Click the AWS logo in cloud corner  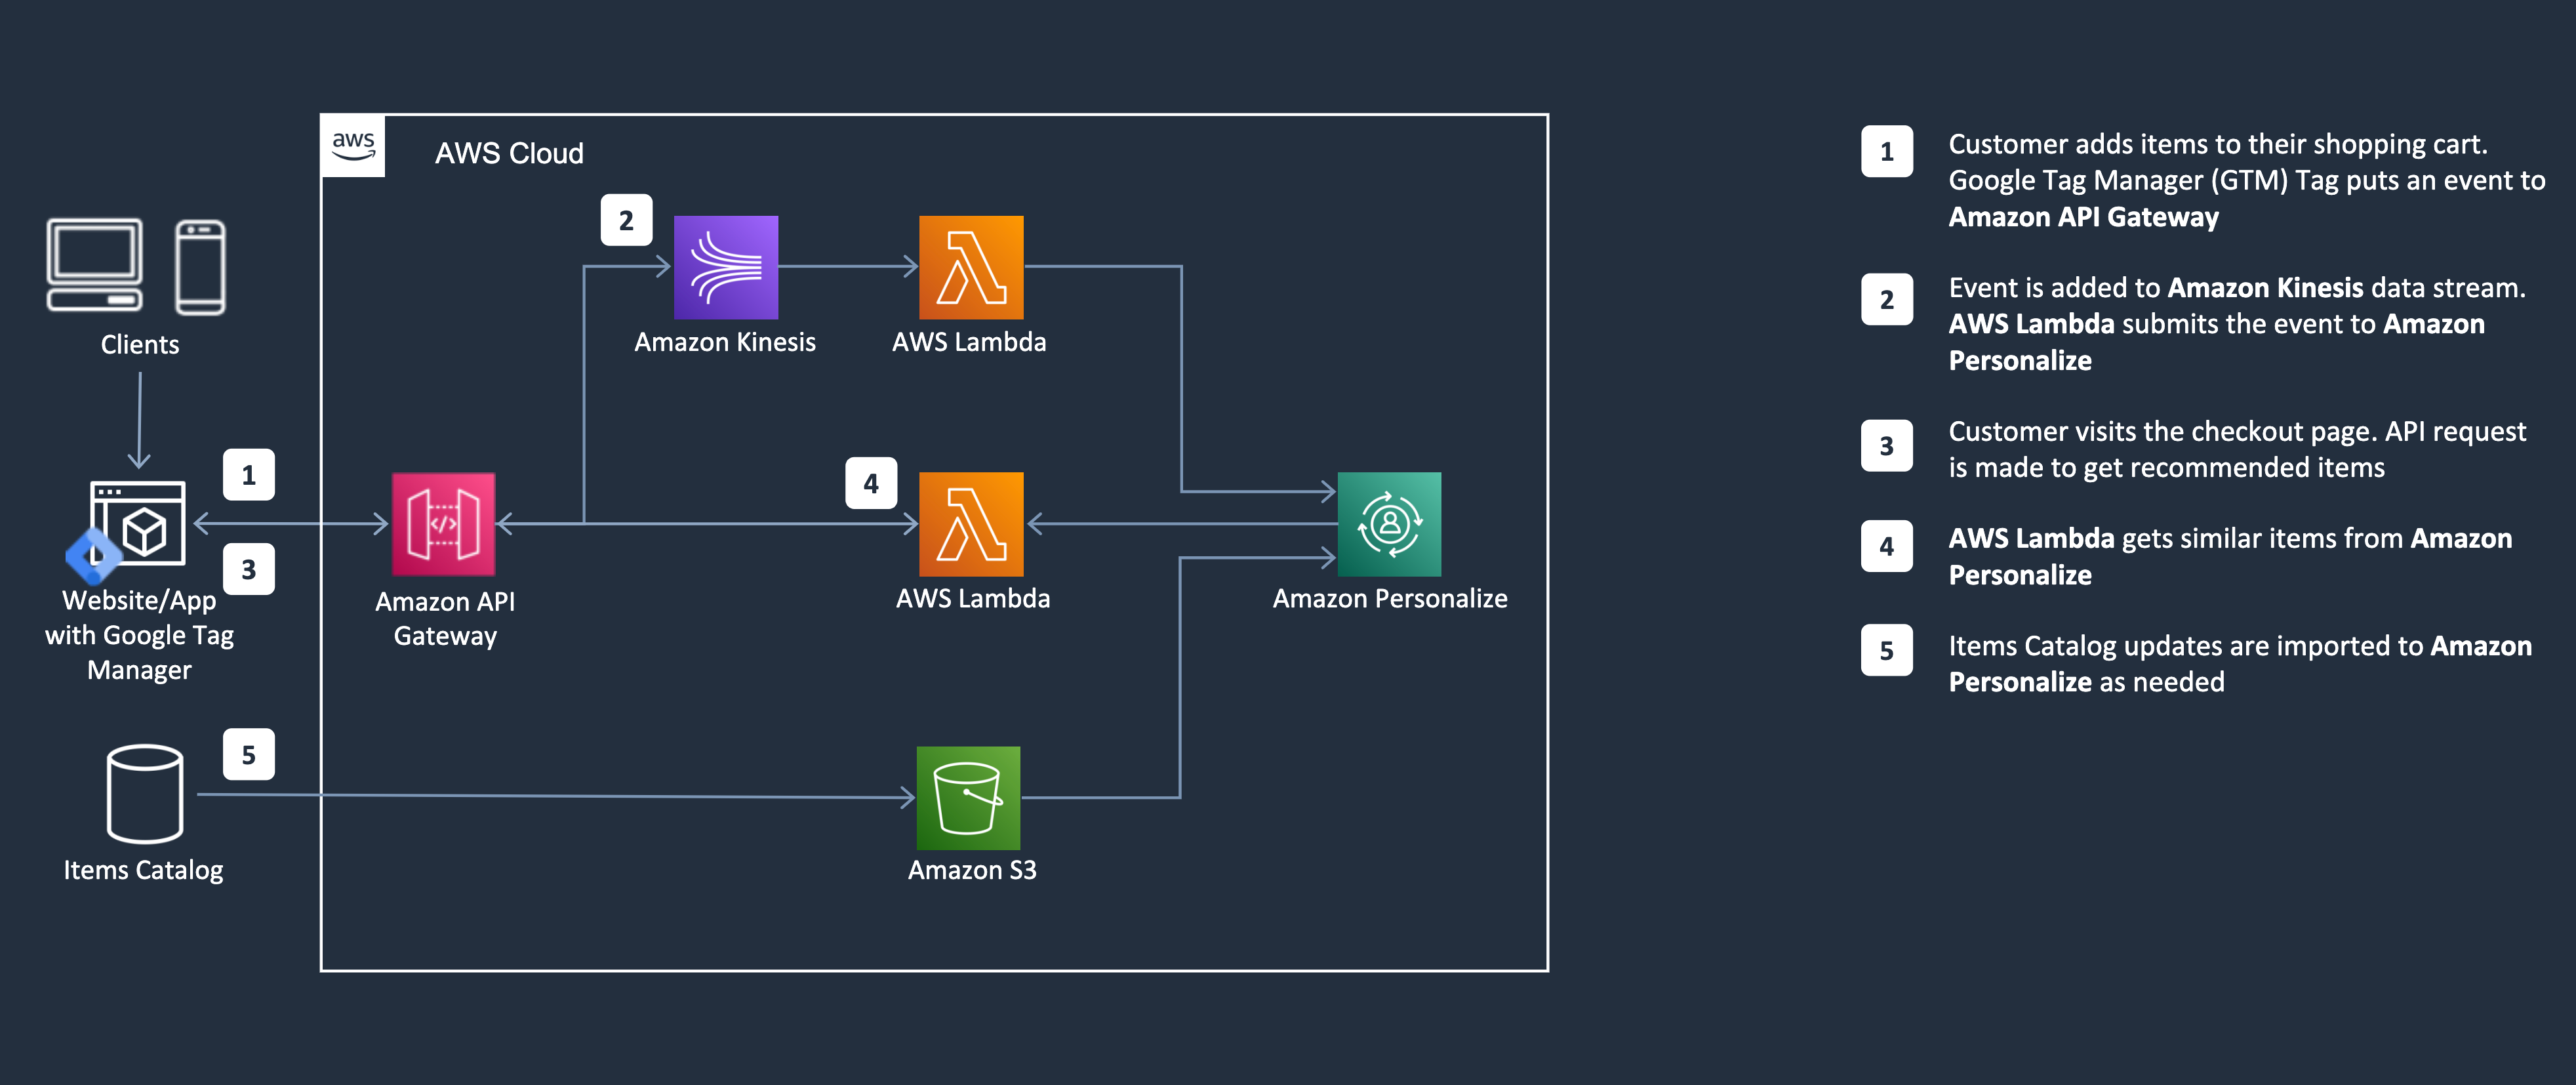coord(353,146)
